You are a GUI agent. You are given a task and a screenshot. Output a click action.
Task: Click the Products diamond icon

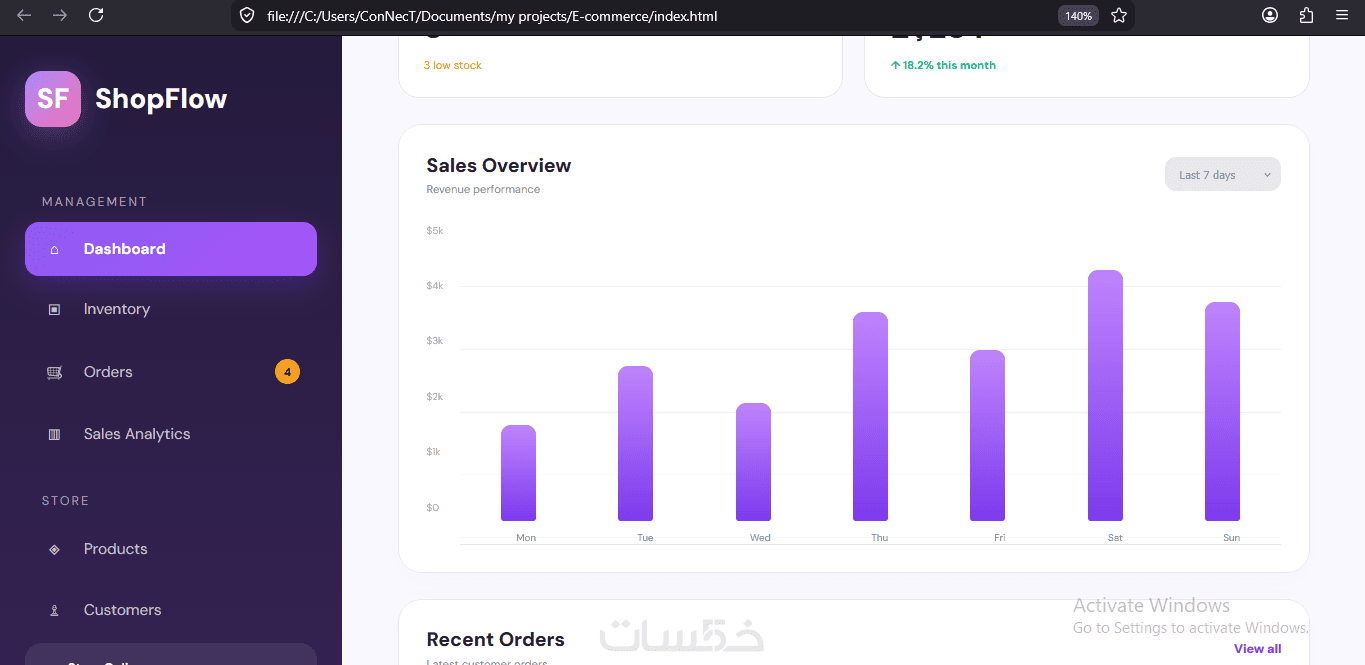(x=54, y=549)
